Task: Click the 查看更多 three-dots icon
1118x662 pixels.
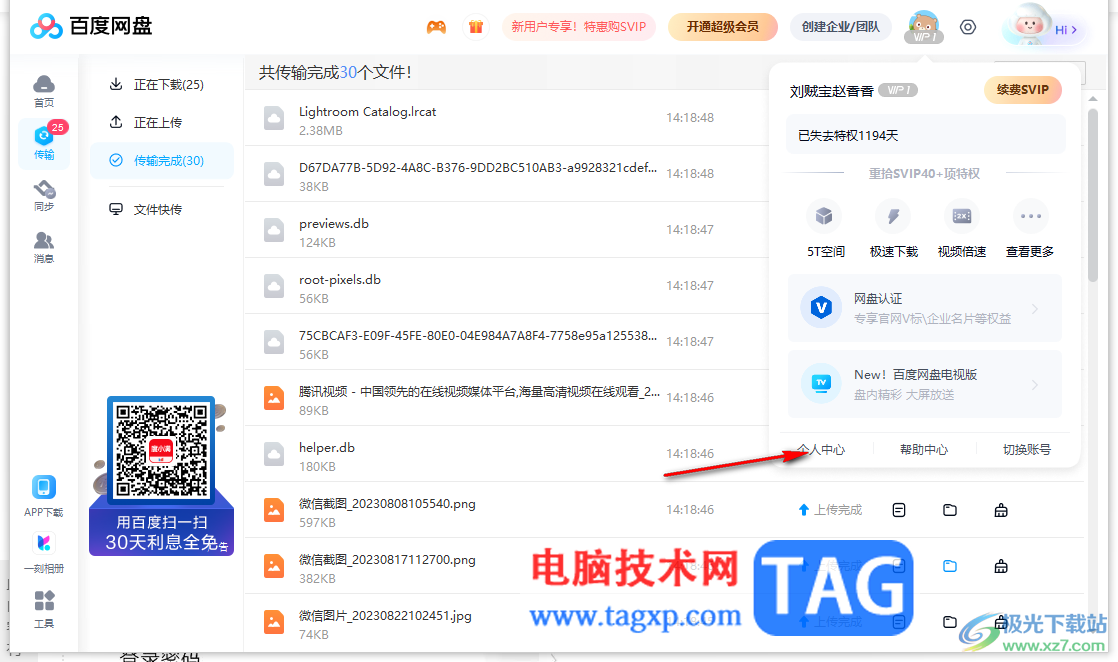Action: tap(1030, 215)
